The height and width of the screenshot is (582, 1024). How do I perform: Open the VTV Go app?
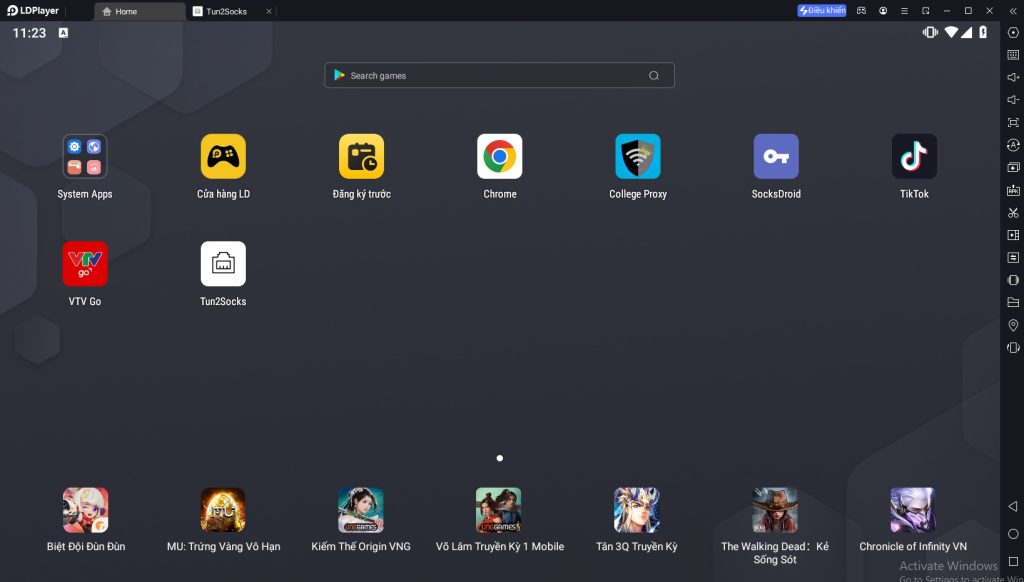(x=85, y=264)
